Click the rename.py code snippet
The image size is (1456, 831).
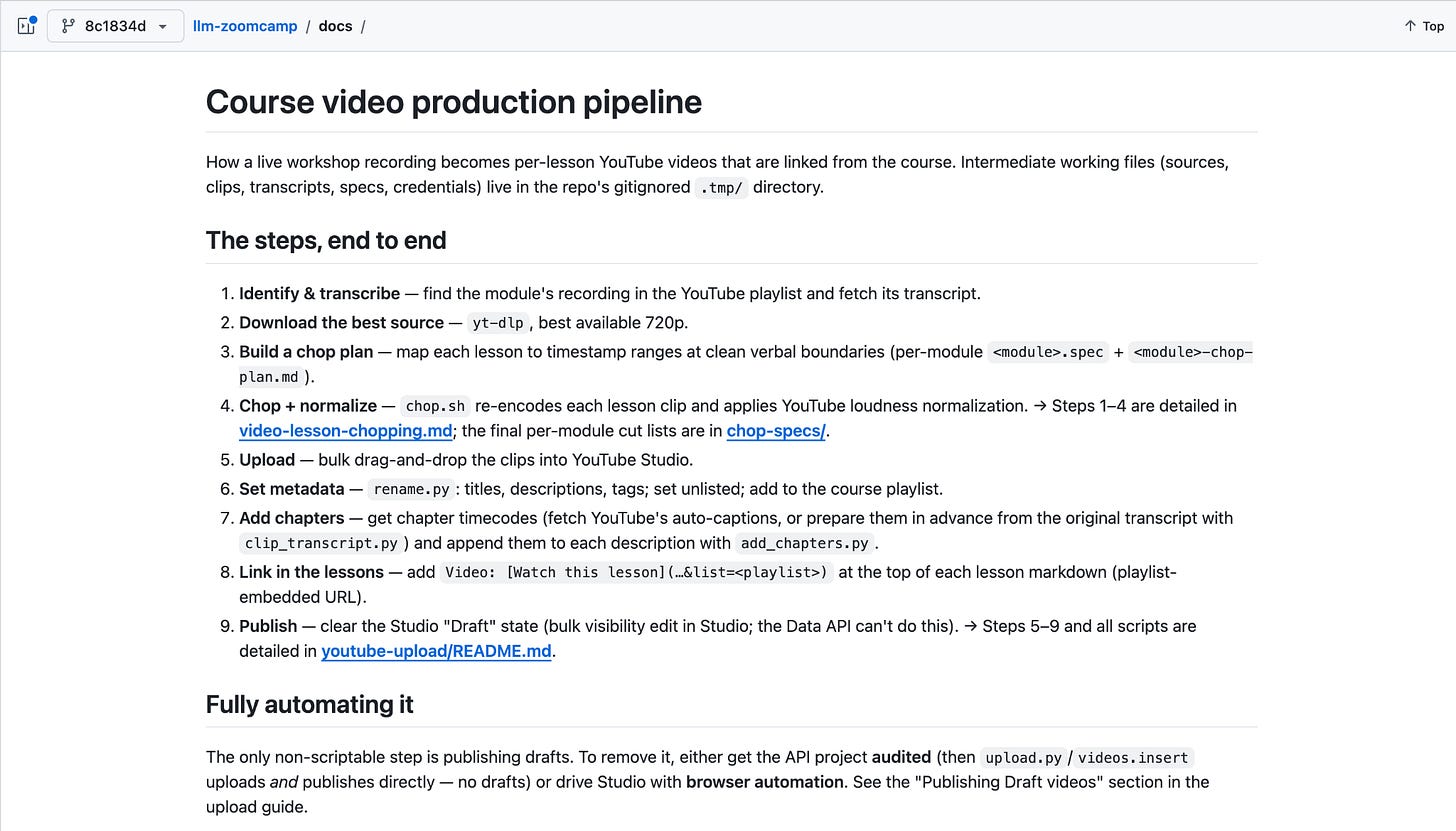tap(409, 489)
